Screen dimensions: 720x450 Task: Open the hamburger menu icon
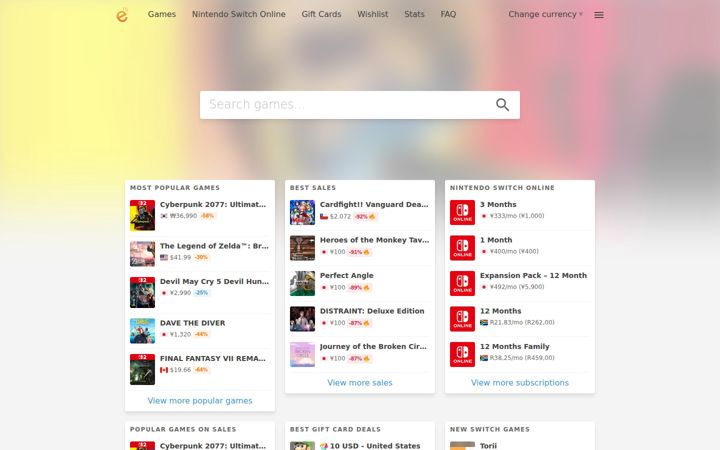click(599, 15)
